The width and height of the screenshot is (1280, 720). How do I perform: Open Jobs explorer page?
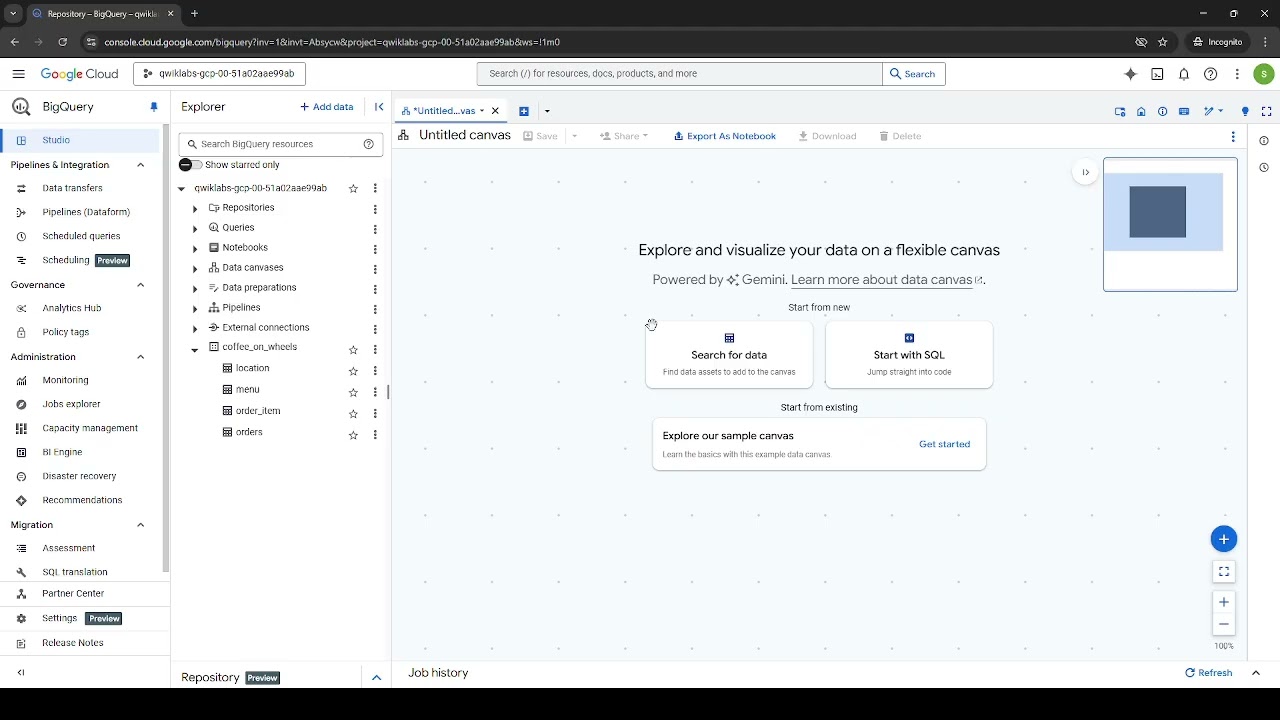pos(71,404)
